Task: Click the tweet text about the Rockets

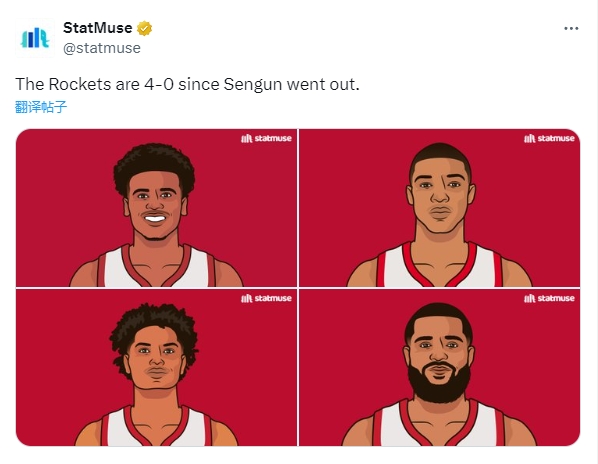Action: [187, 84]
